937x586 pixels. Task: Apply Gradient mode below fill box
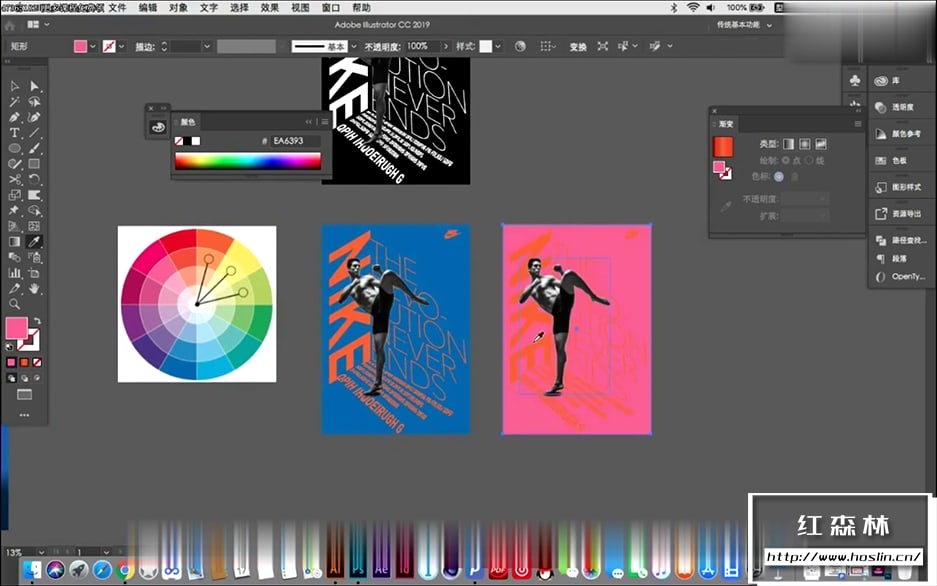tap(25, 362)
